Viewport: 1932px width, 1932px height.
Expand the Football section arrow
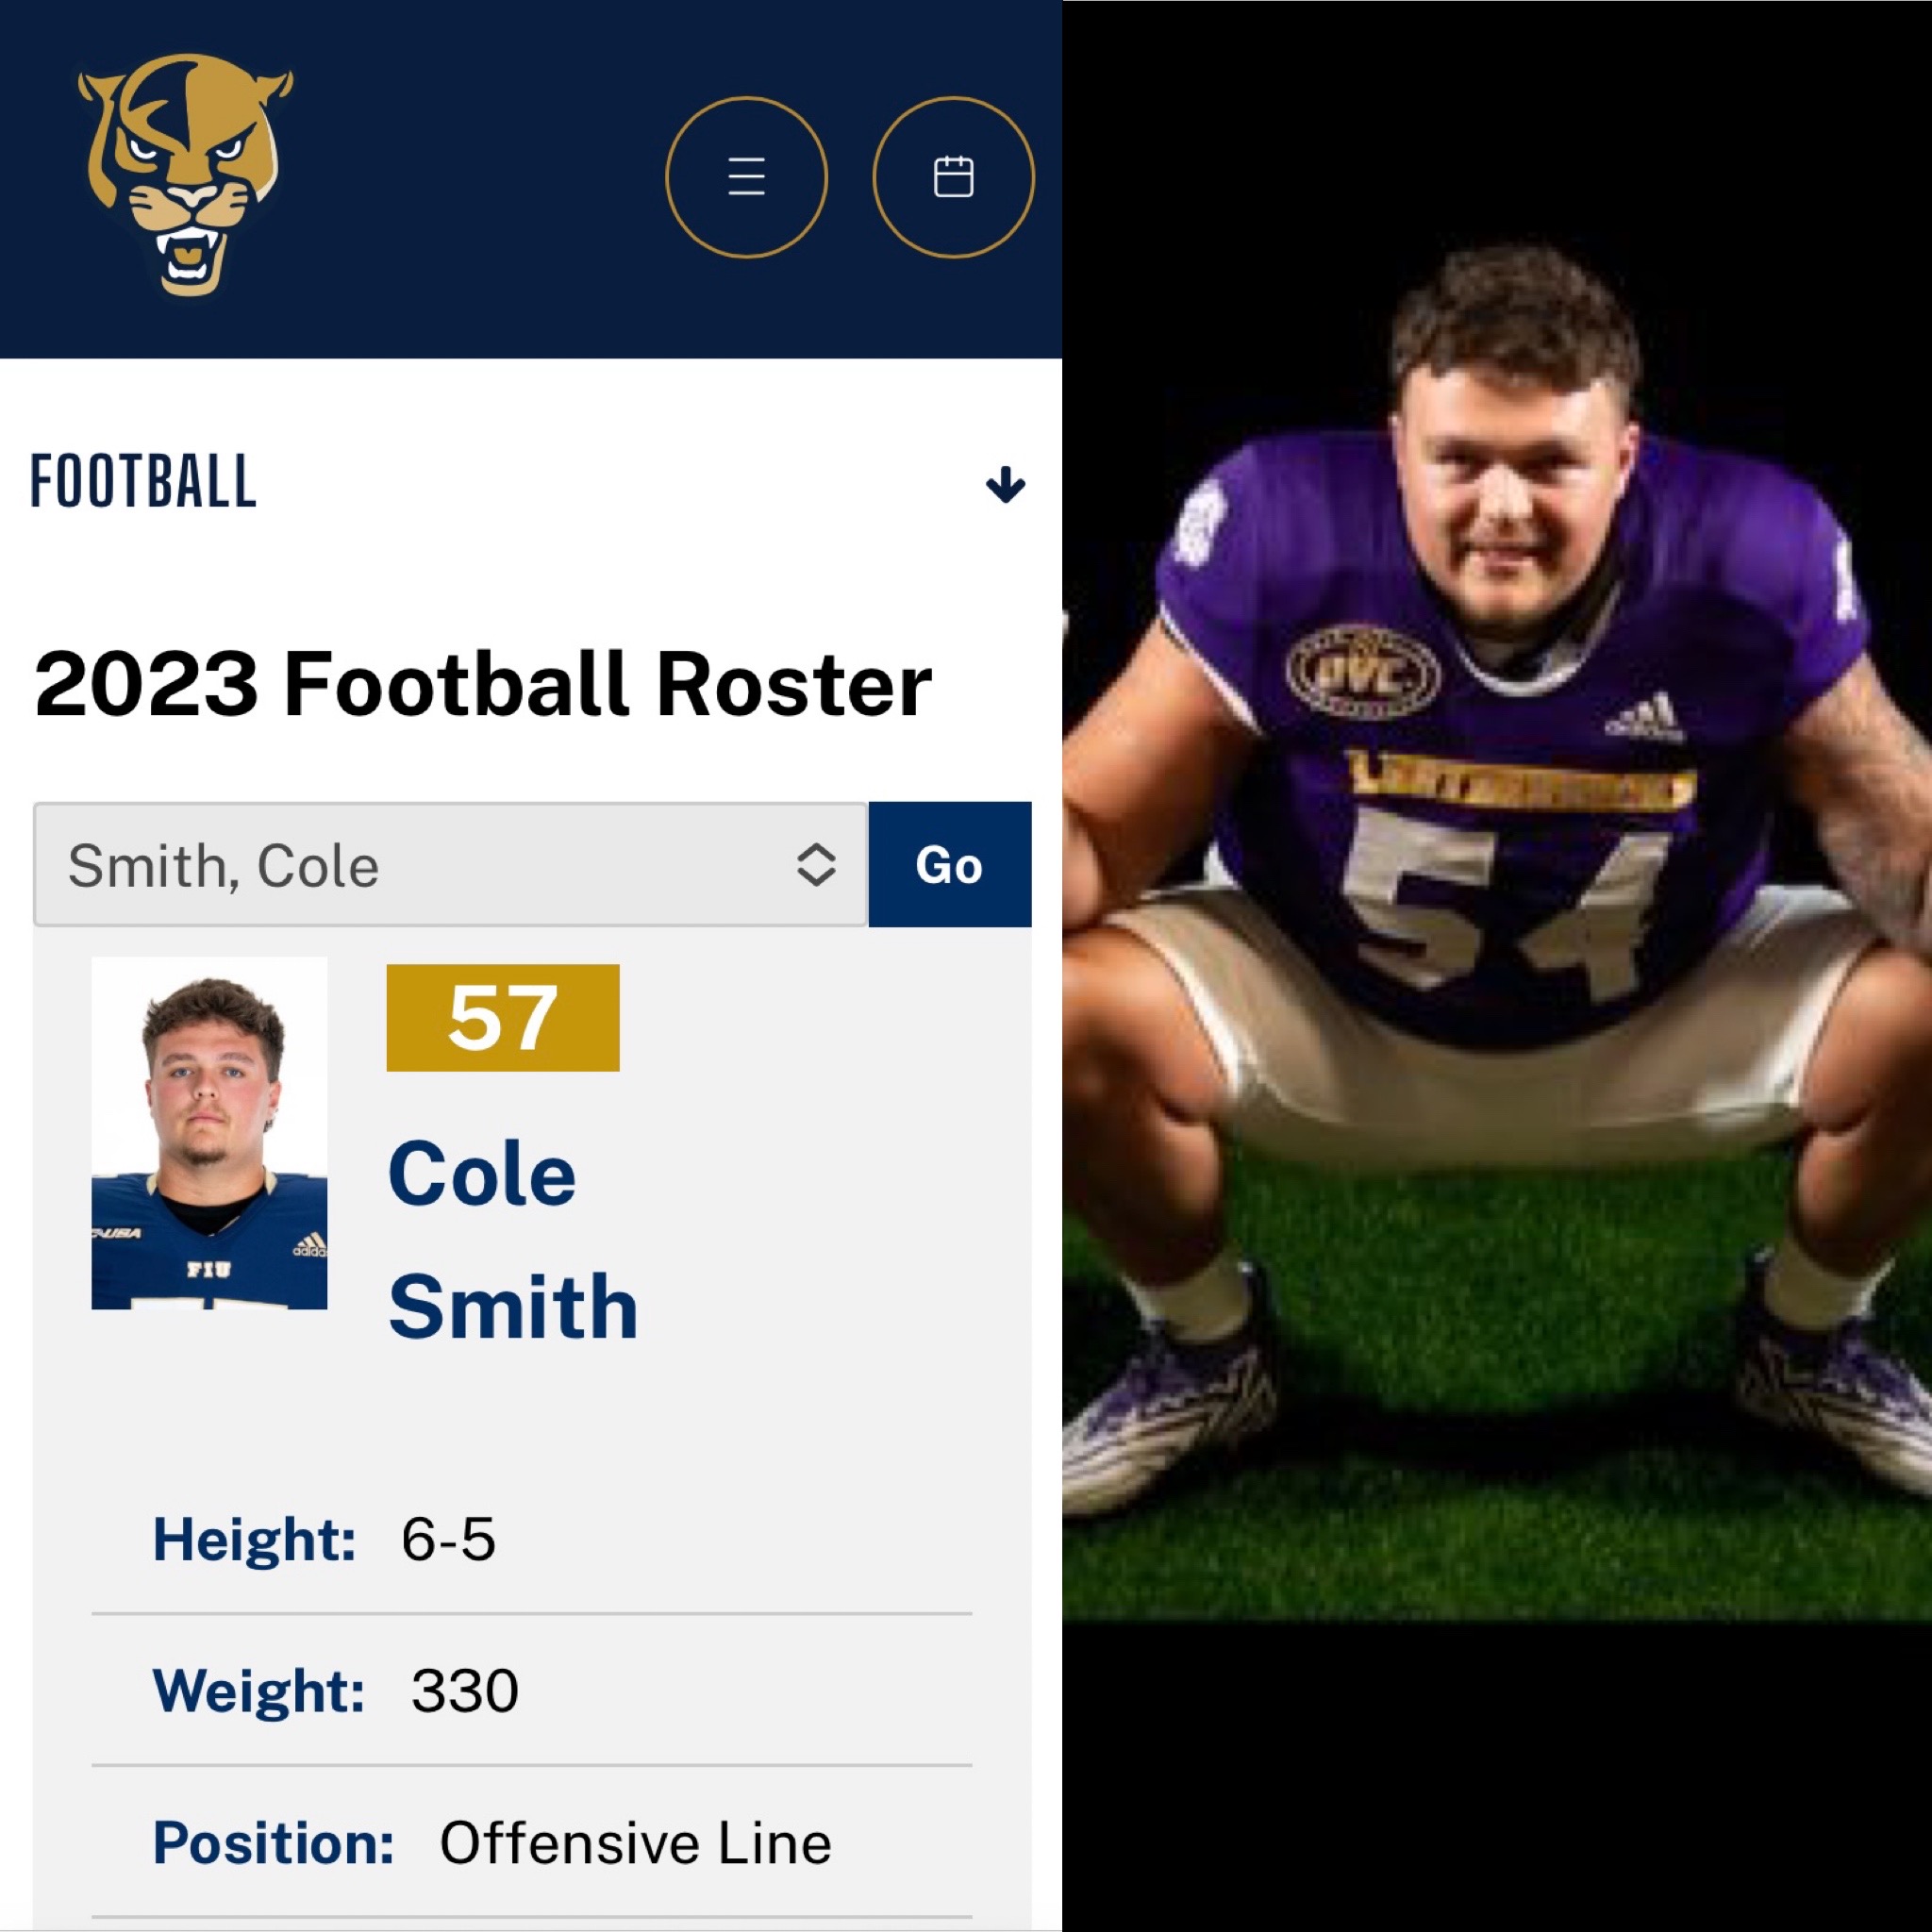click(x=1005, y=484)
